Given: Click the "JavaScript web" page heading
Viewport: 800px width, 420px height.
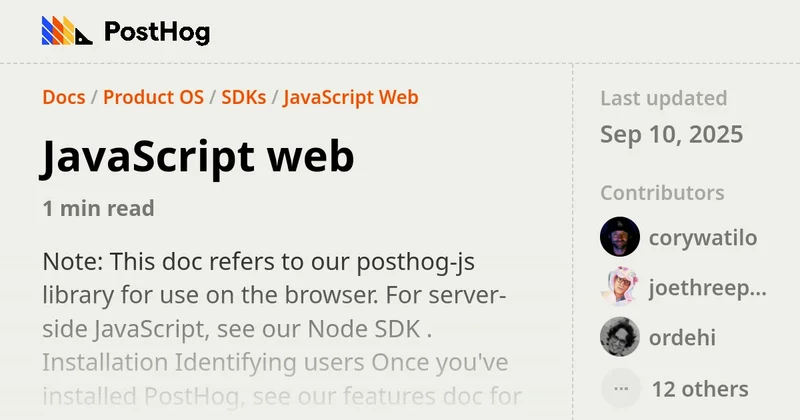Looking at the screenshot, I should pos(197,157).
